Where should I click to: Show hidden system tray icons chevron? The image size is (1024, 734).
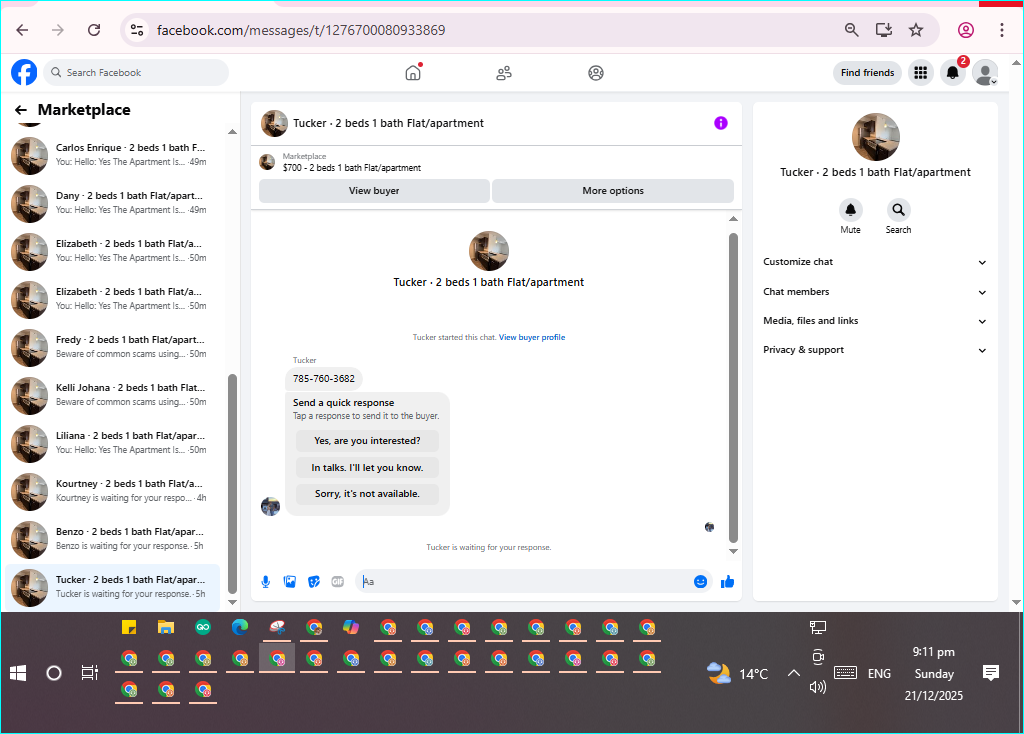[793, 673]
